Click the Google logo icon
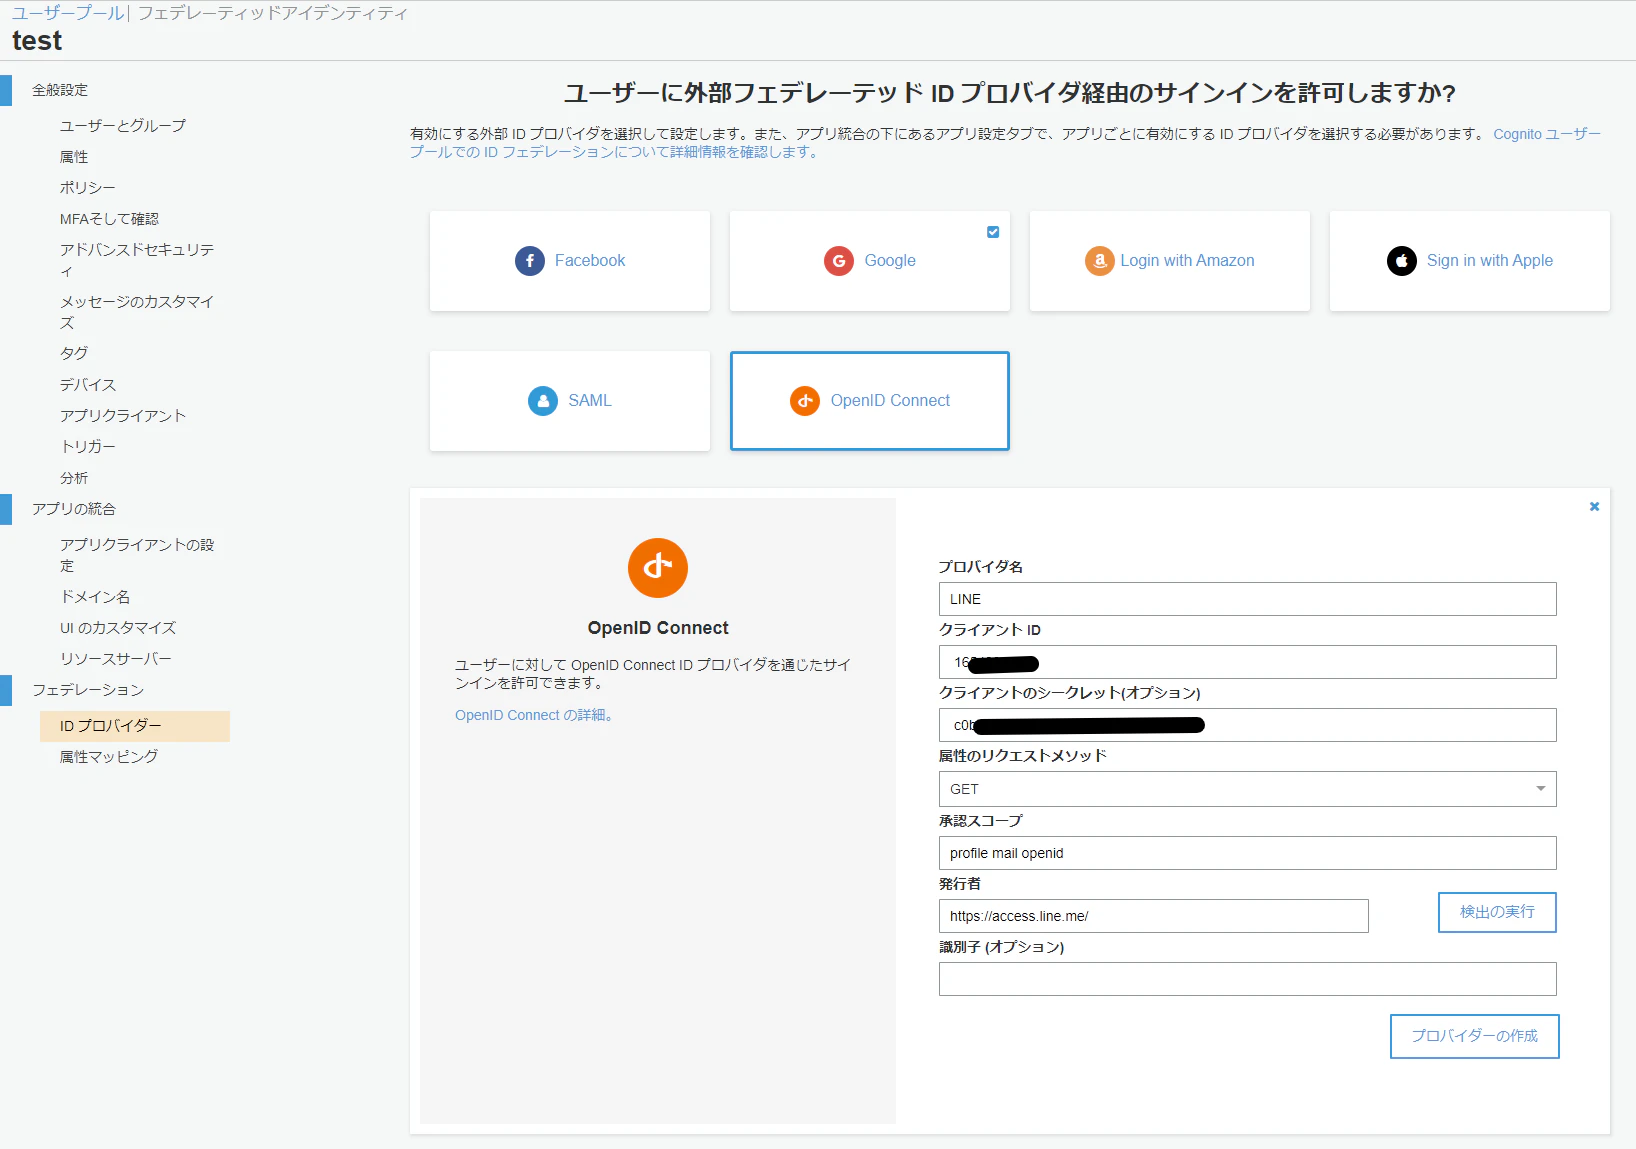 [839, 261]
